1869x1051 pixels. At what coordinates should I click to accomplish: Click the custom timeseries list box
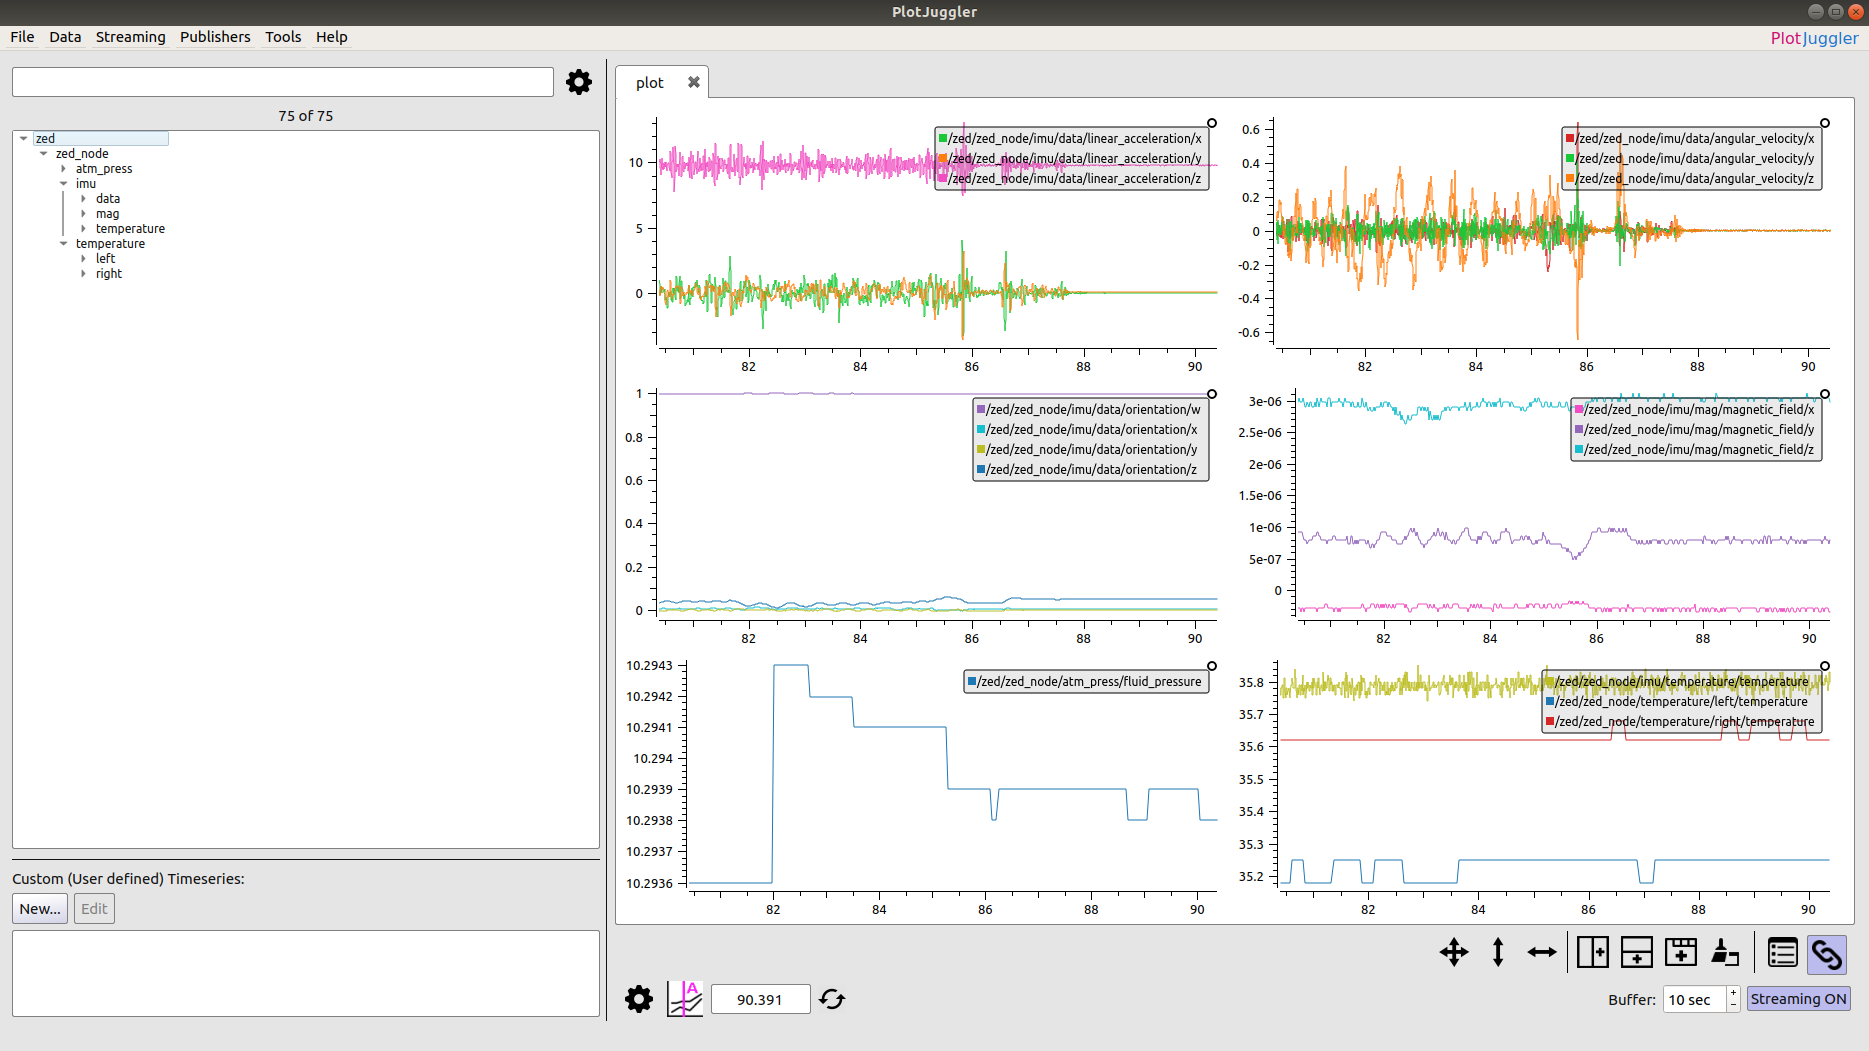pyautogui.click(x=306, y=974)
